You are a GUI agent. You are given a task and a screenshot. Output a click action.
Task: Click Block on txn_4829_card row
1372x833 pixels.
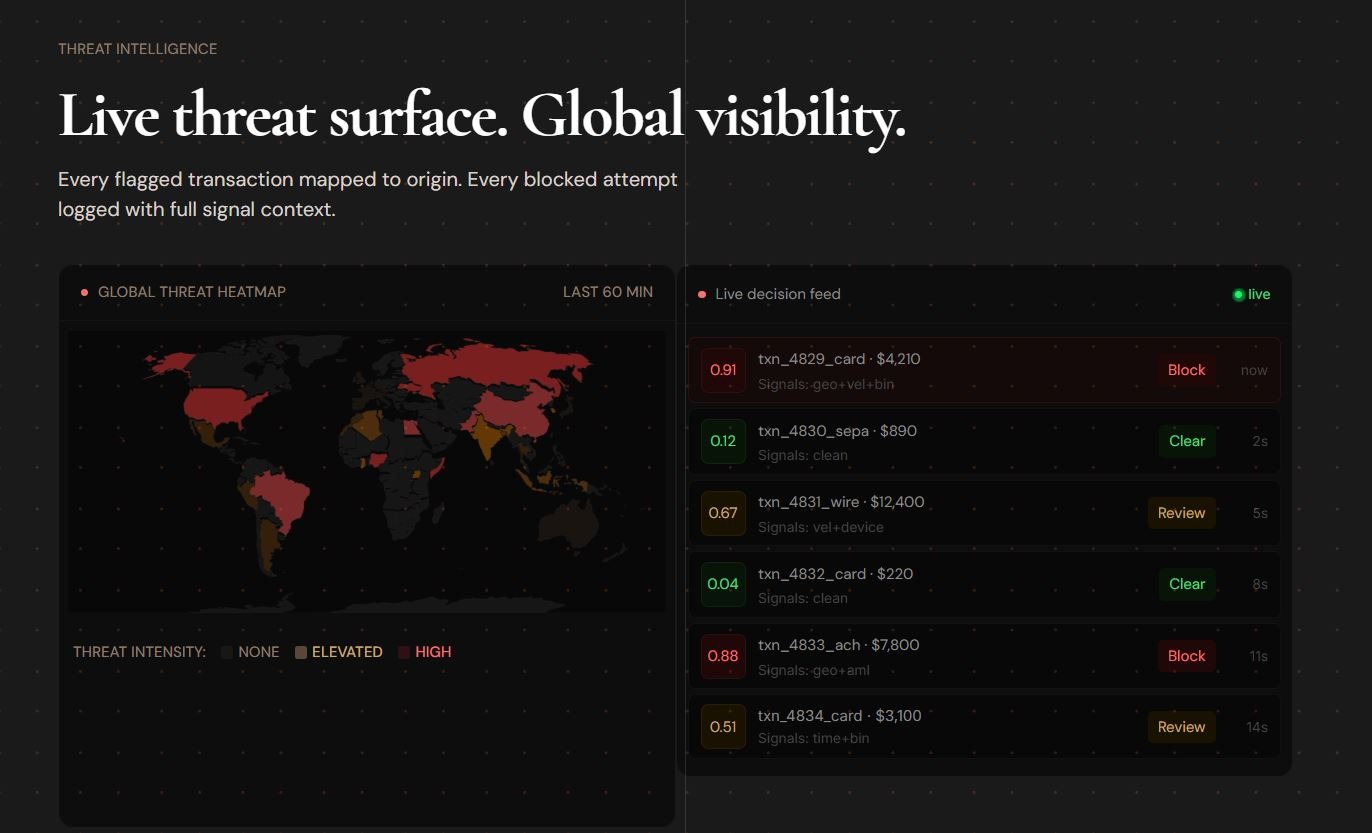pyautogui.click(x=1187, y=370)
